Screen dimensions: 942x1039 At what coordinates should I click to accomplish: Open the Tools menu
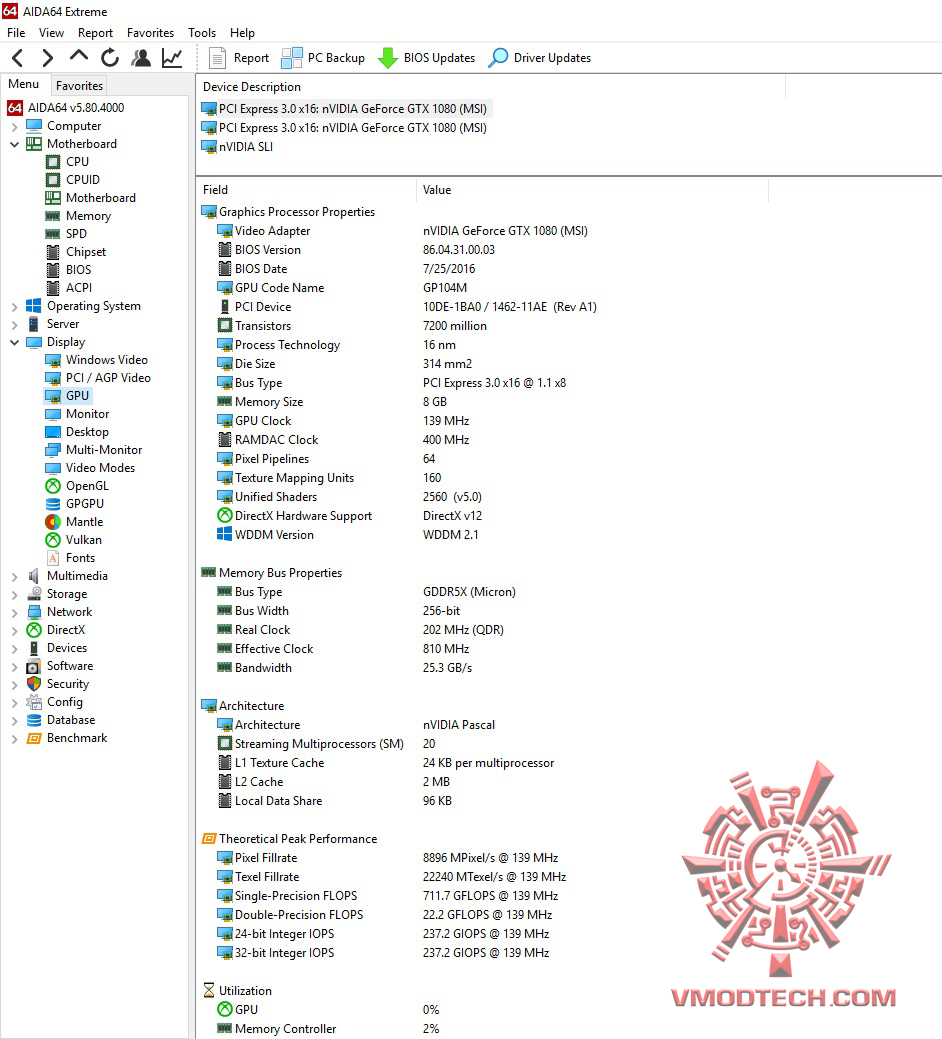pos(201,32)
